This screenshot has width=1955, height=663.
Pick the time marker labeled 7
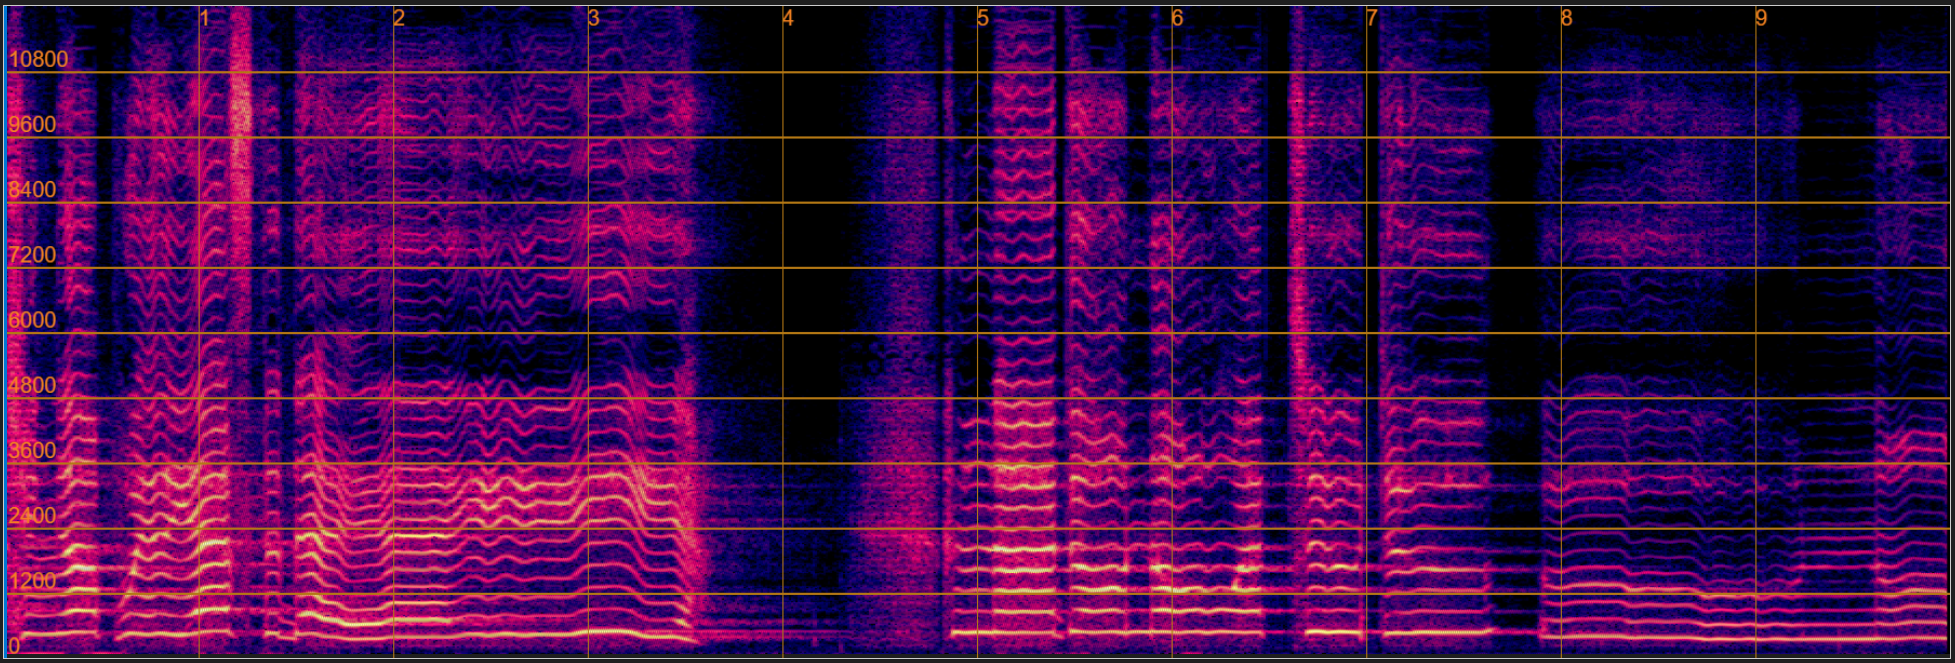1372,19
